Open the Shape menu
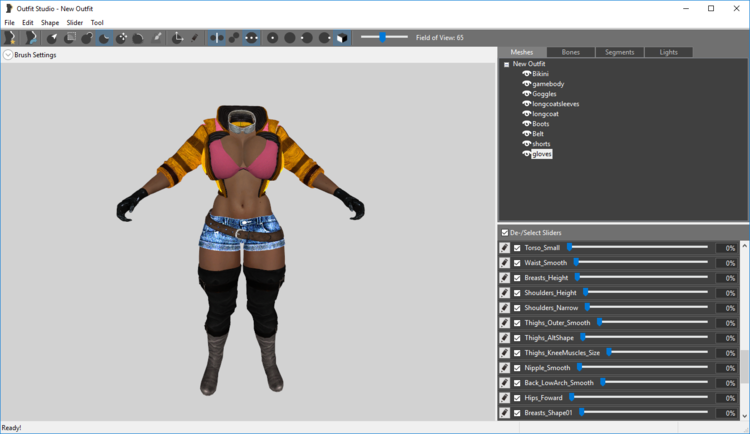This screenshot has height=434, width=750. [50, 22]
